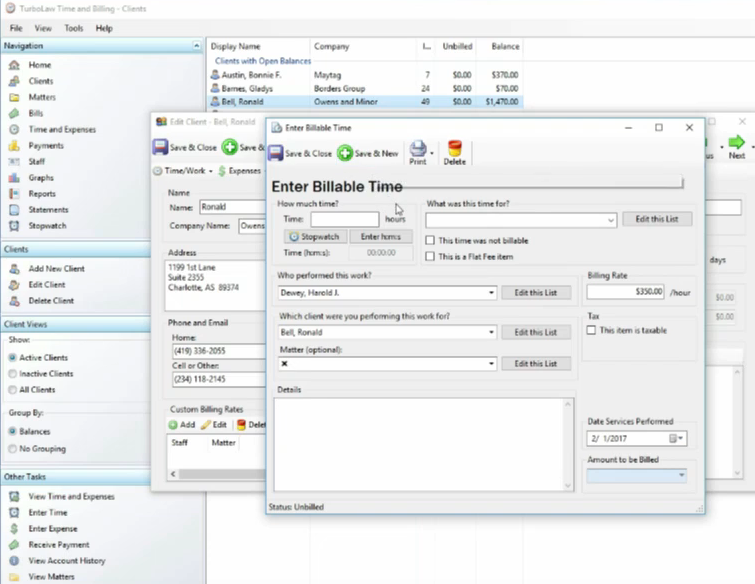Viewport: 755px width, 584px height.
Task: Click Next arrow in Edit Client window
Action: coord(736,147)
